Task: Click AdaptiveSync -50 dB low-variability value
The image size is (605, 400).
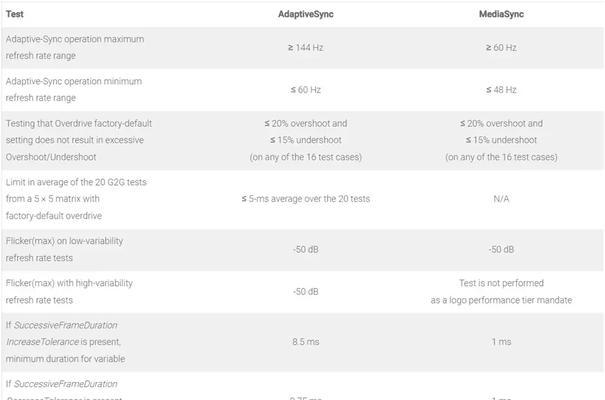Action: (x=306, y=249)
